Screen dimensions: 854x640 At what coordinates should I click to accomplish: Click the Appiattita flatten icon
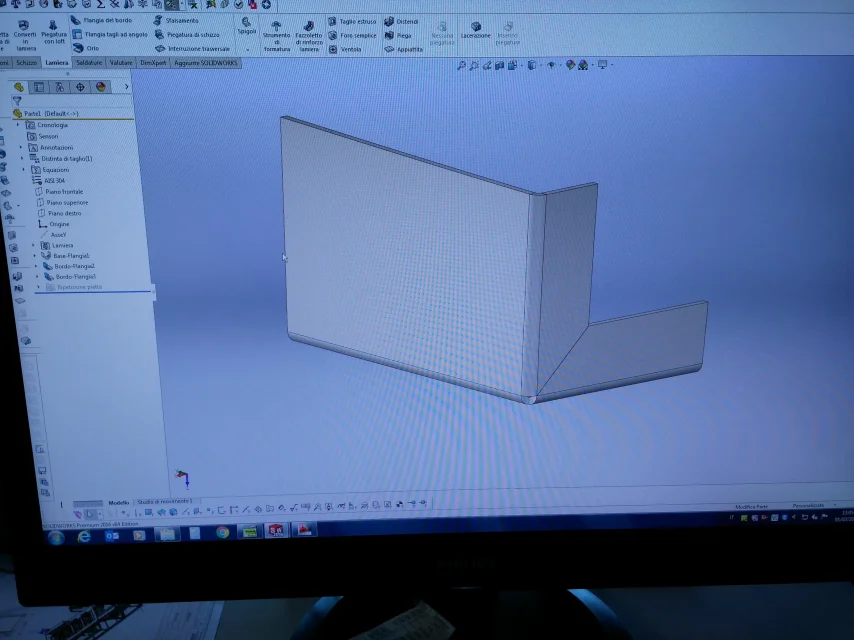click(x=404, y=49)
